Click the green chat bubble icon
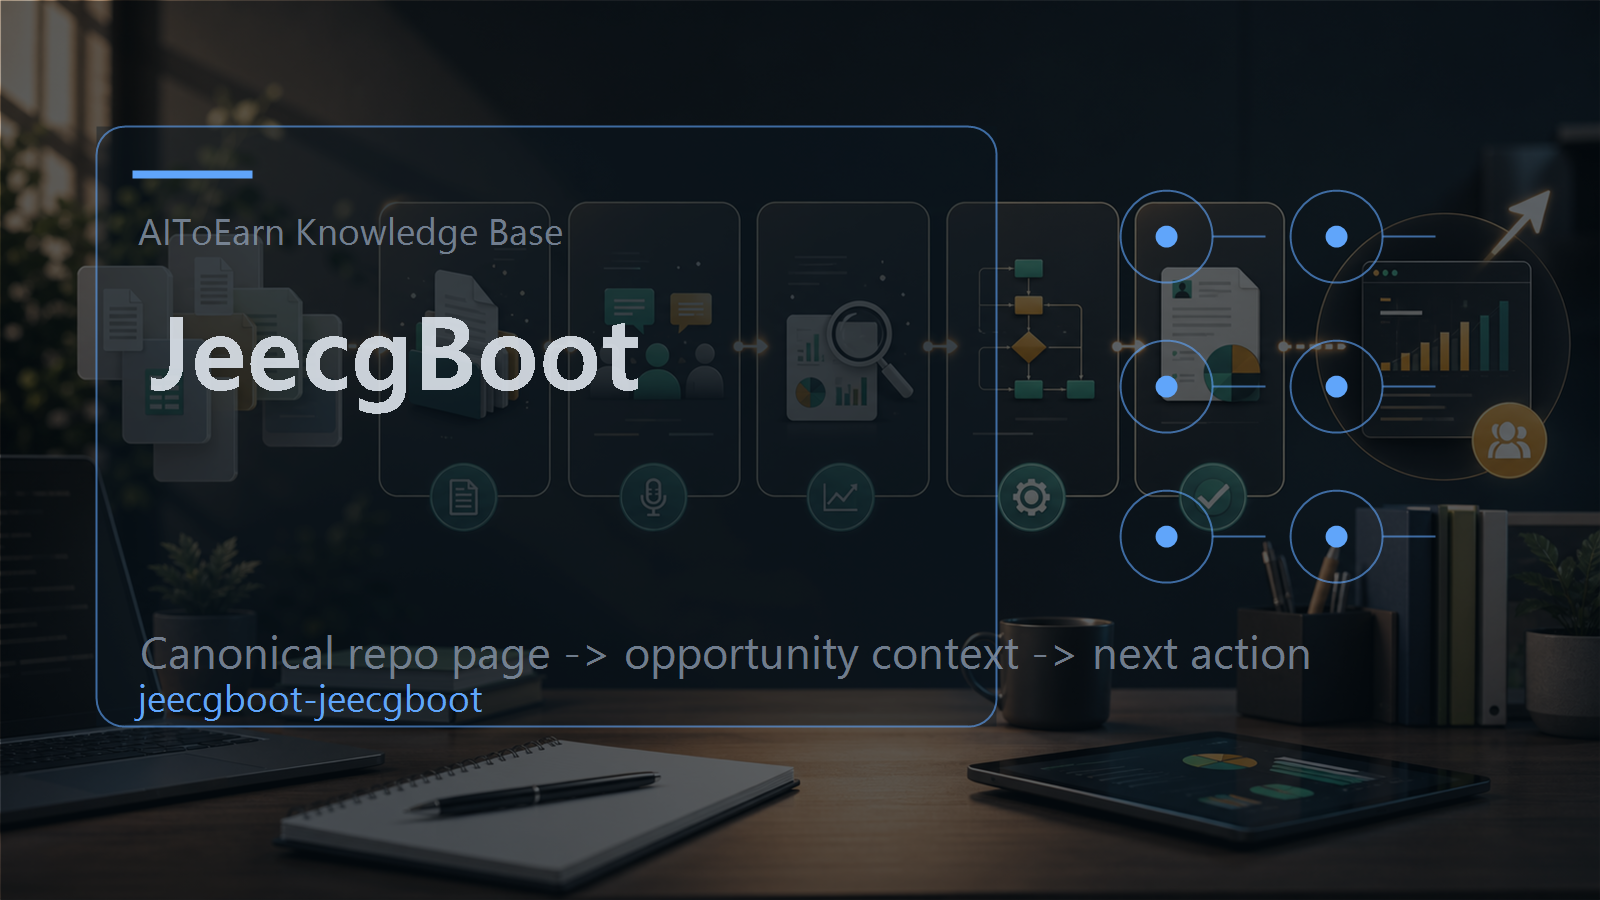Screen dimensions: 1600x900 point(629,307)
